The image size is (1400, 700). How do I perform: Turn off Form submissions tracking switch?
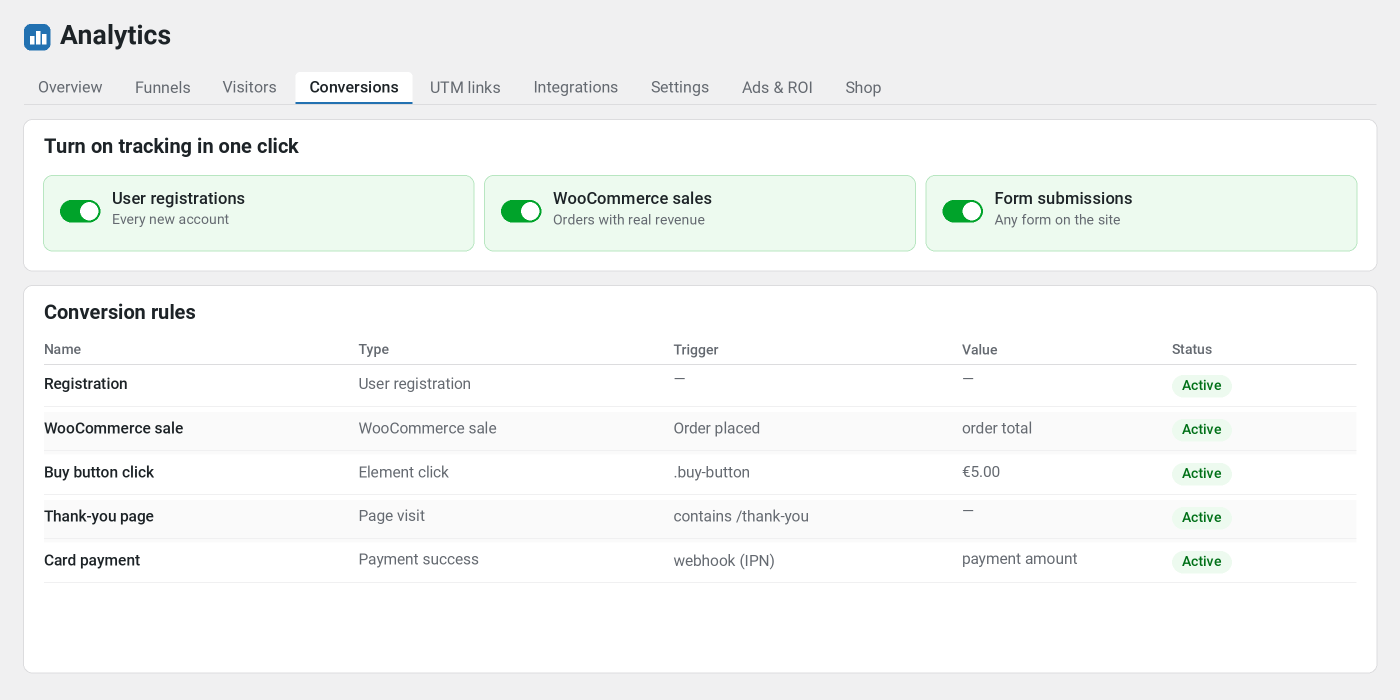[963, 211]
